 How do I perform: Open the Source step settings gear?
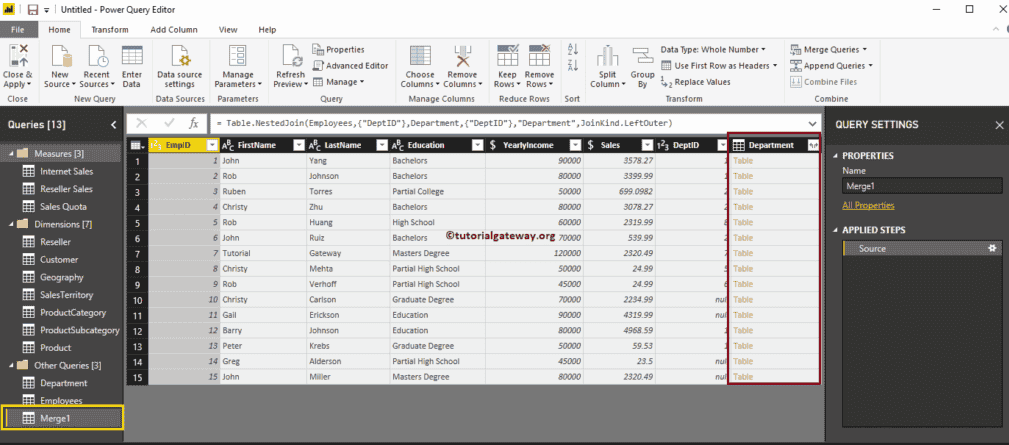[992, 248]
